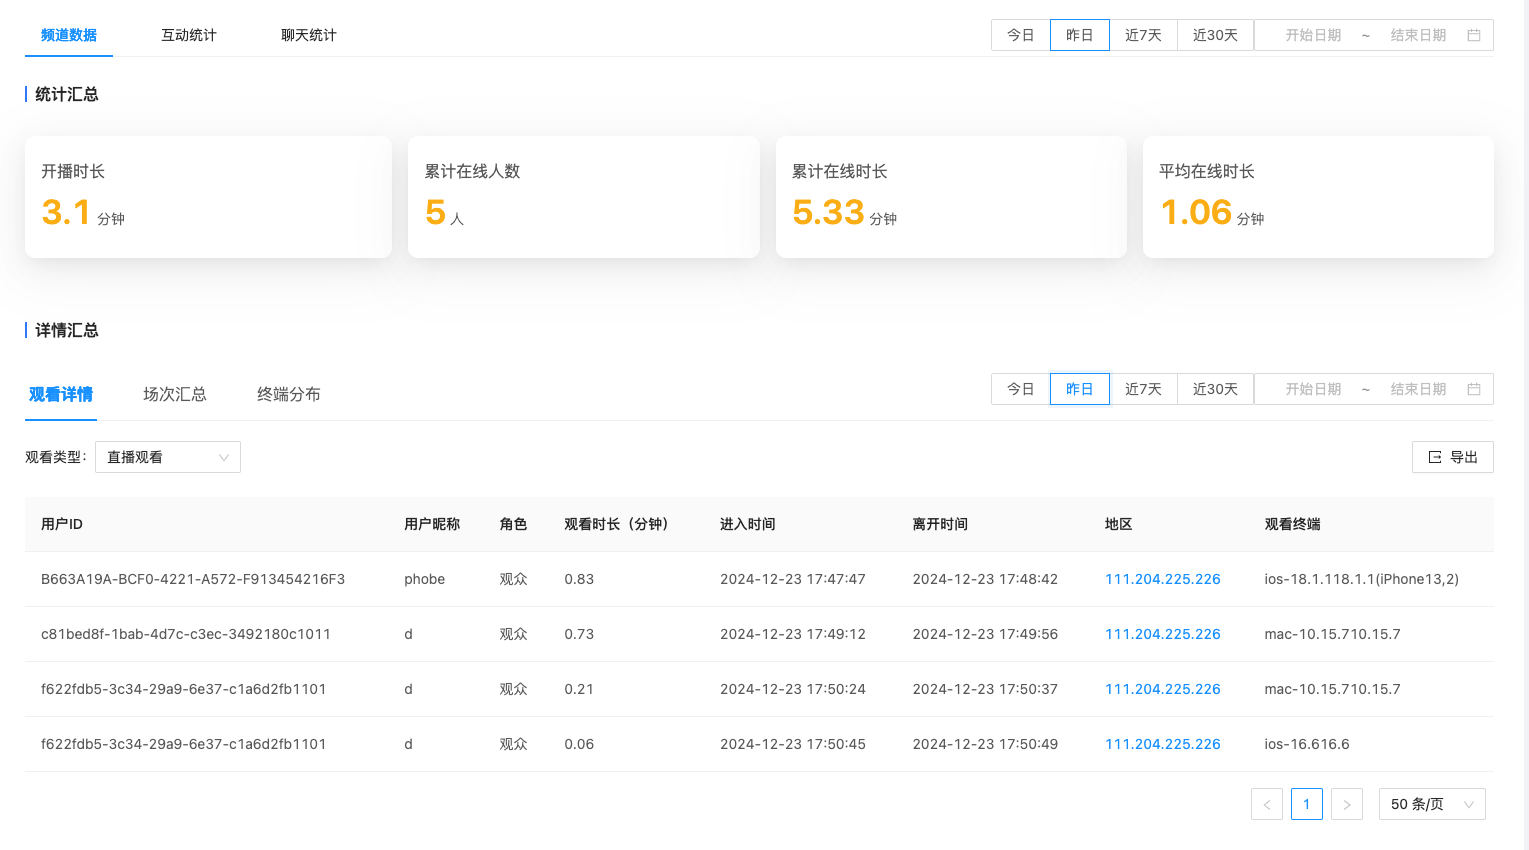Select the 终端分布 tab
1529x850 pixels.
click(289, 394)
